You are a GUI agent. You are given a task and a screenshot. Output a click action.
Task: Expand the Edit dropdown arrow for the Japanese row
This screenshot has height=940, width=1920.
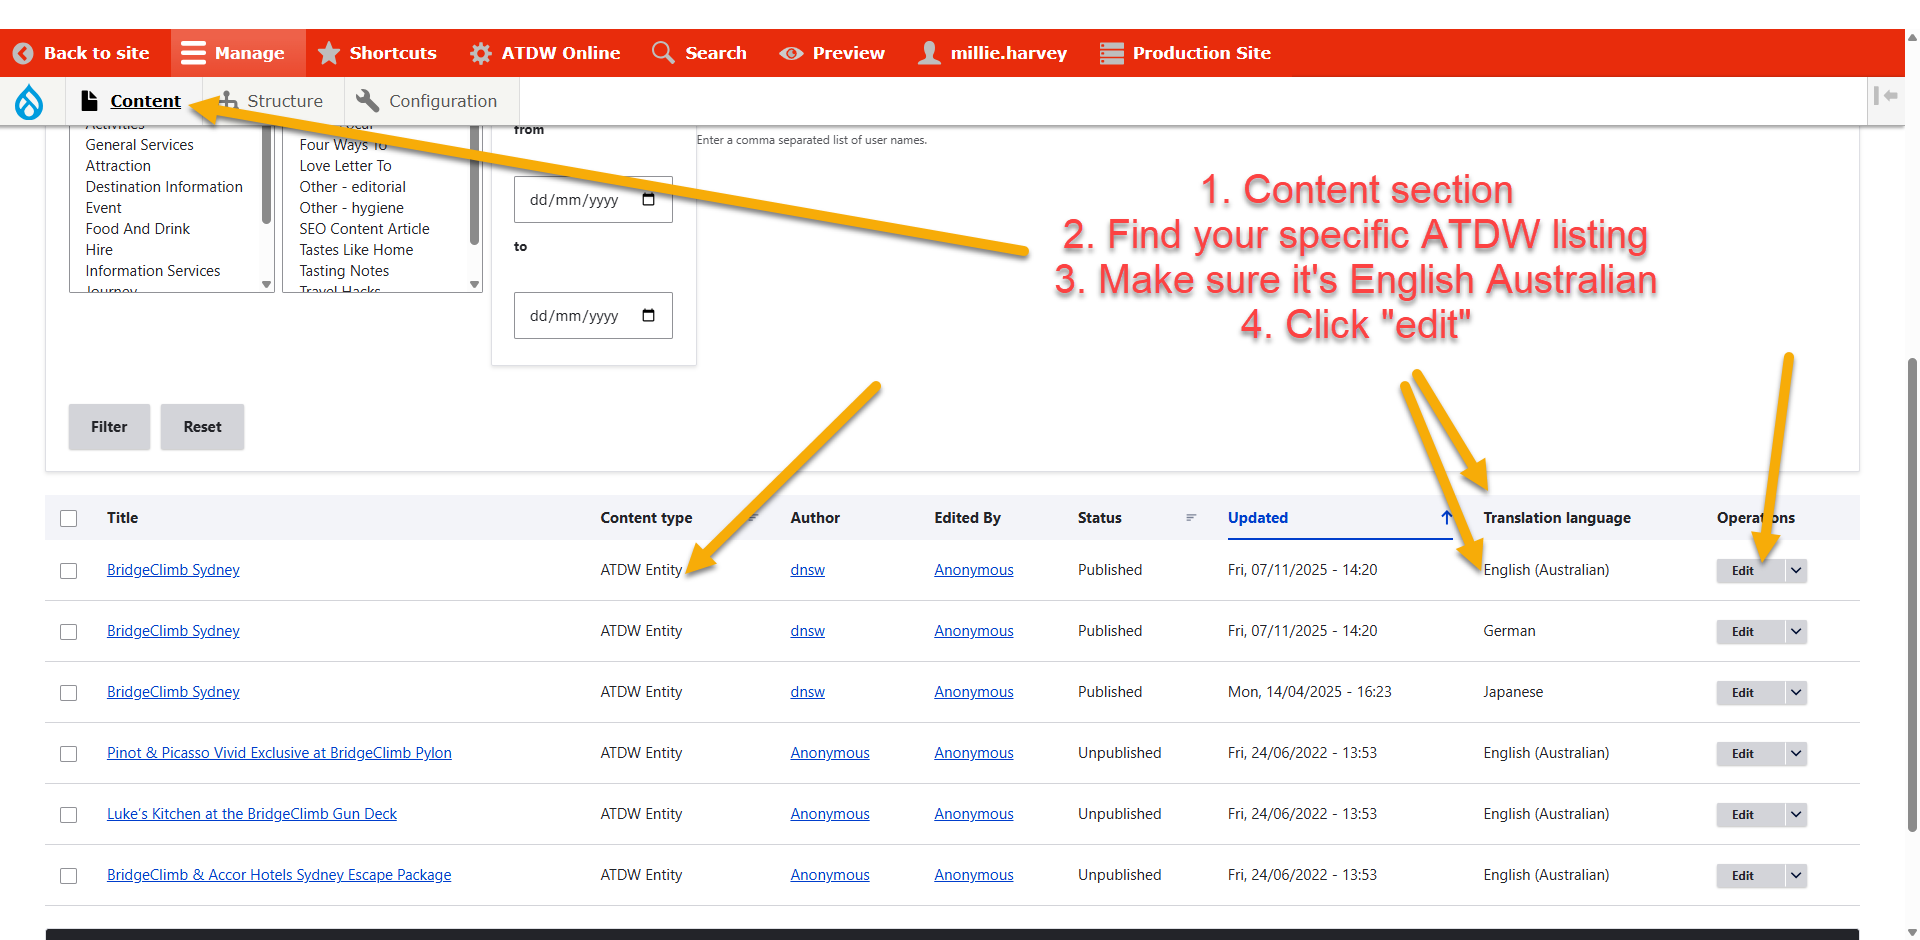pyautogui.click(x=1796, y=692)
